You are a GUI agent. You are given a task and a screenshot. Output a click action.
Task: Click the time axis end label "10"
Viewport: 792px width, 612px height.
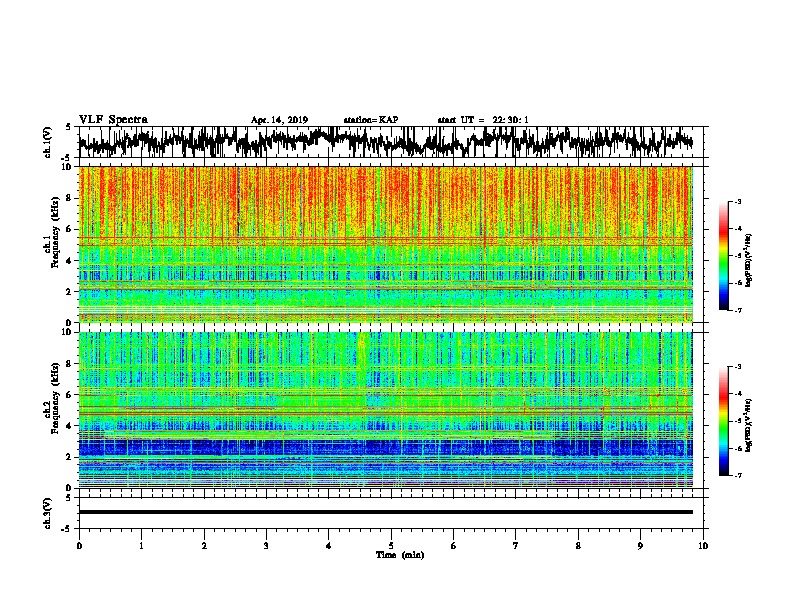703,546
